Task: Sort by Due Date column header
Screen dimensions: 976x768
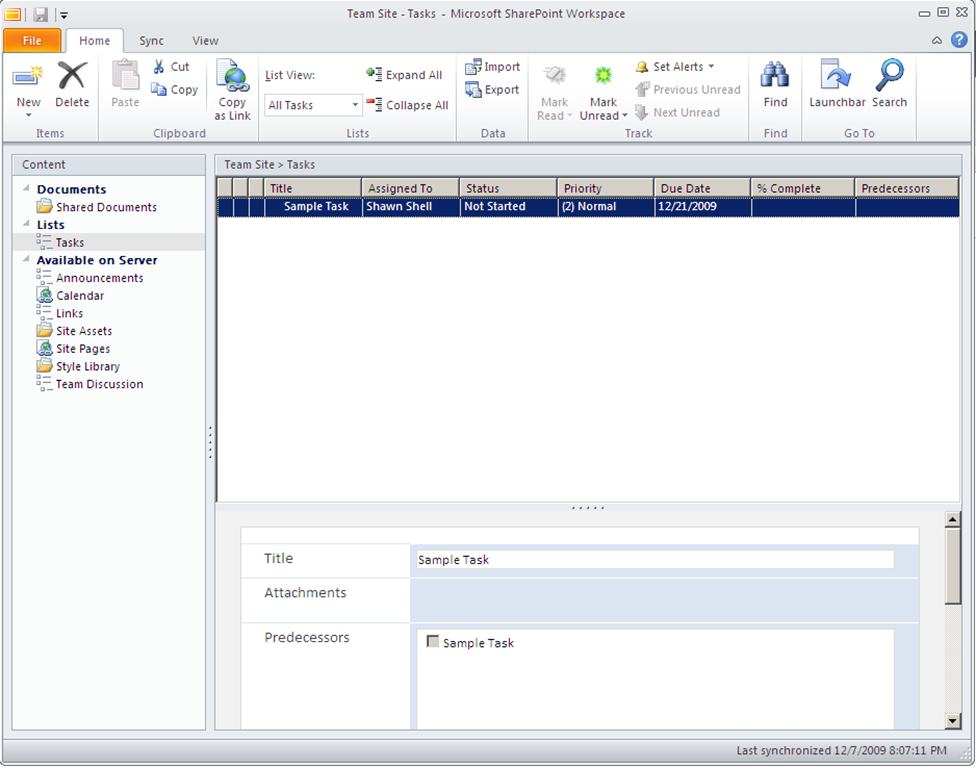Action: click(x=703, y=188)
